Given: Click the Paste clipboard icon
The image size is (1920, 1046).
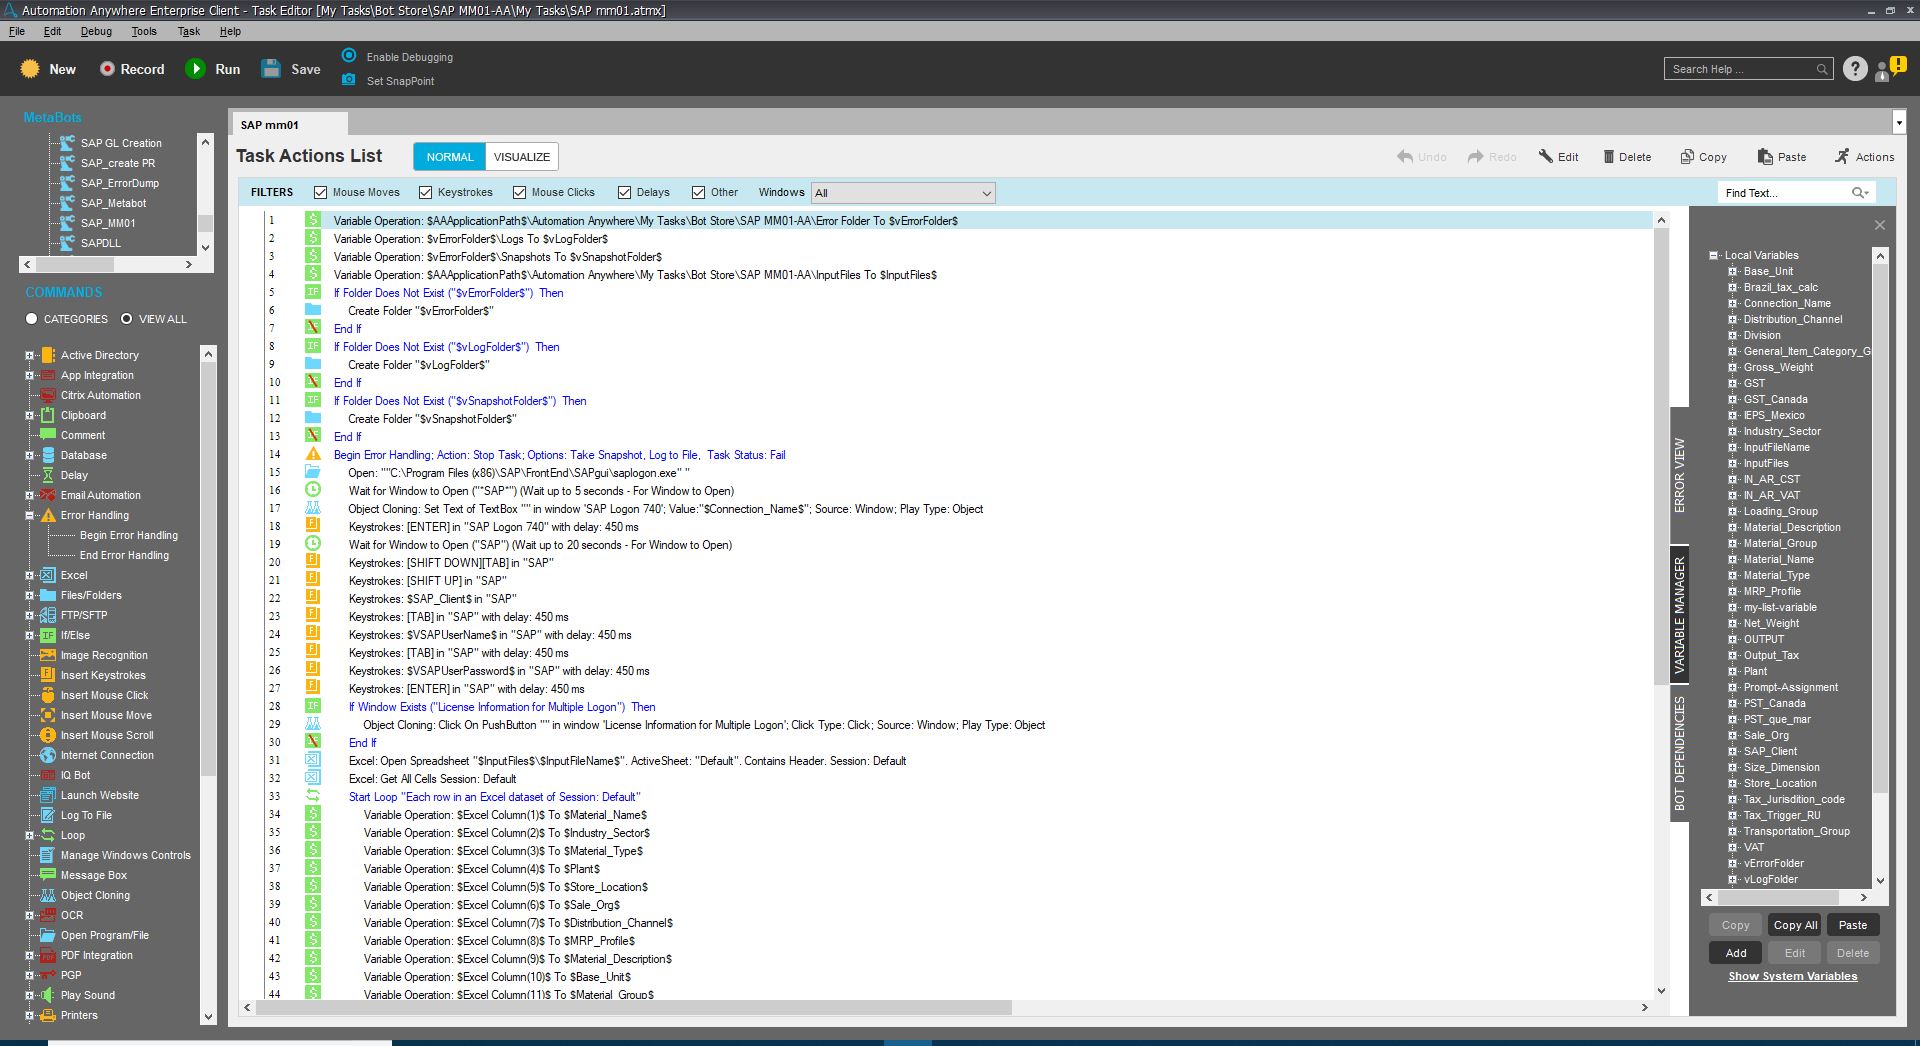Looking at the screenshot, I should 1764,157.
